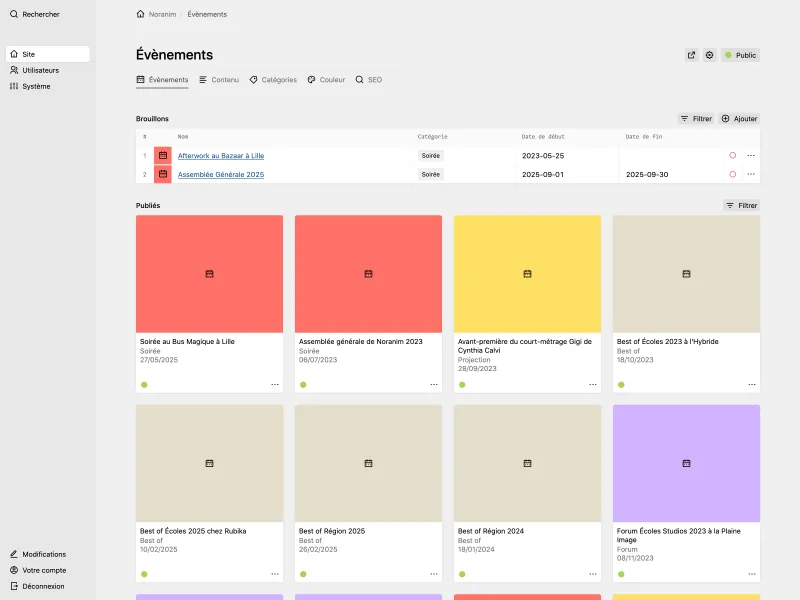Open the three-dot menu for Afterwork au Bazaar

(751, 155)
